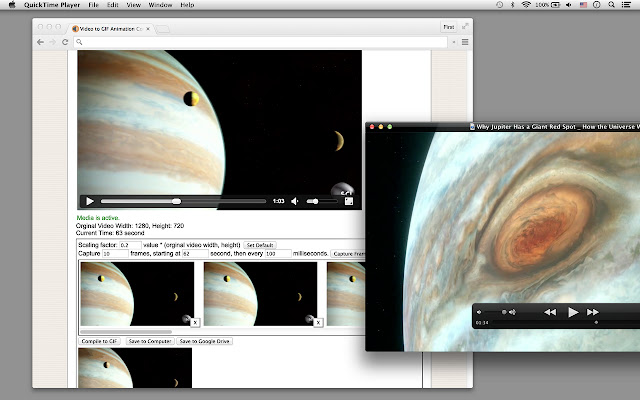
Task: Focus the browser address bar
Action: (260, 42)
